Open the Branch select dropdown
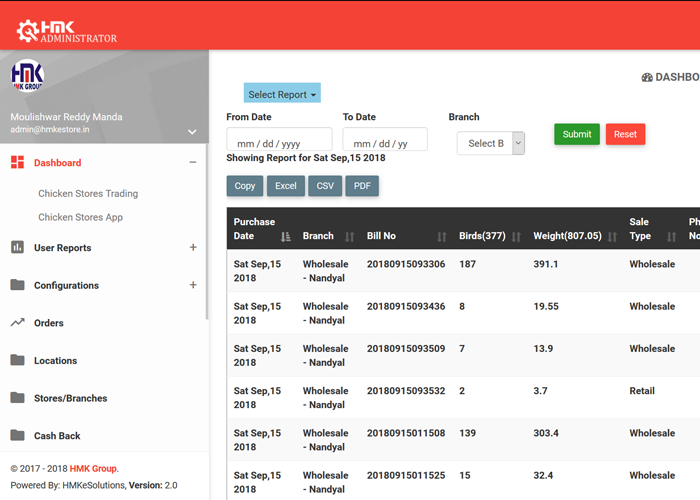This screenshot has width=700, height=500. 490,144
